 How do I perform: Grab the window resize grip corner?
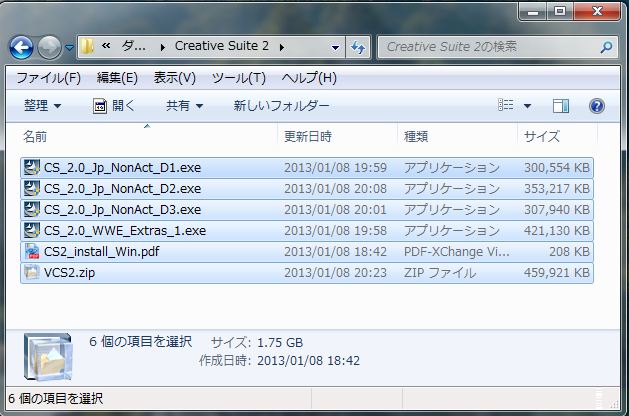click(x=614, y=404)
